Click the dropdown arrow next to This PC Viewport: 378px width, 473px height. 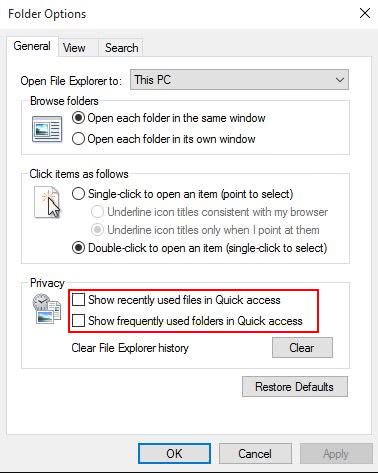click(340, 80)
